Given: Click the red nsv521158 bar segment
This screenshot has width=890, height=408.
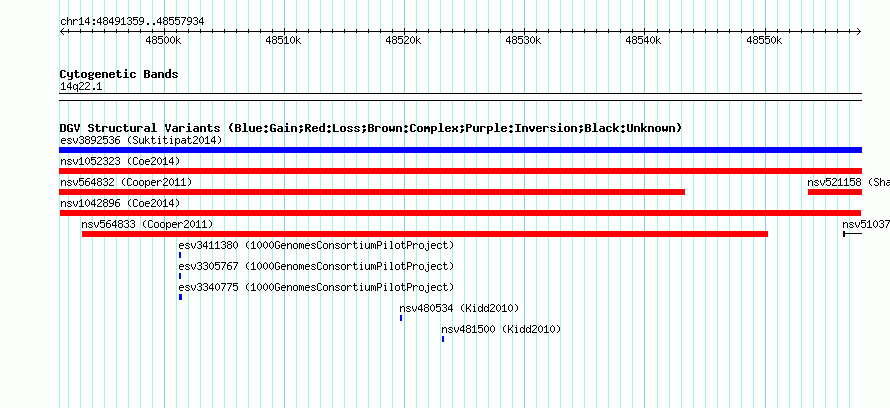Looking at the screenshot, I should [x=835, y=192].
